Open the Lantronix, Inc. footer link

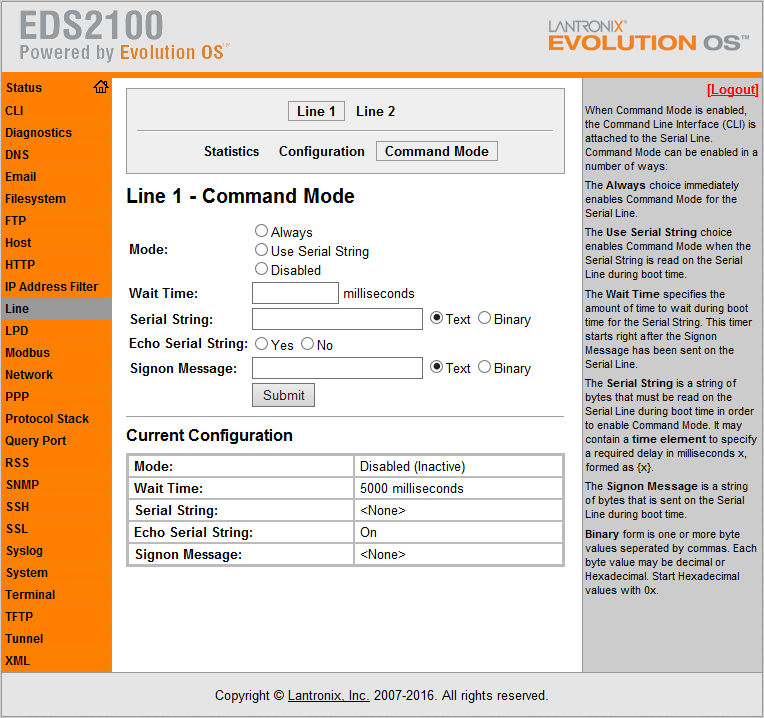(x=328, y=696)
